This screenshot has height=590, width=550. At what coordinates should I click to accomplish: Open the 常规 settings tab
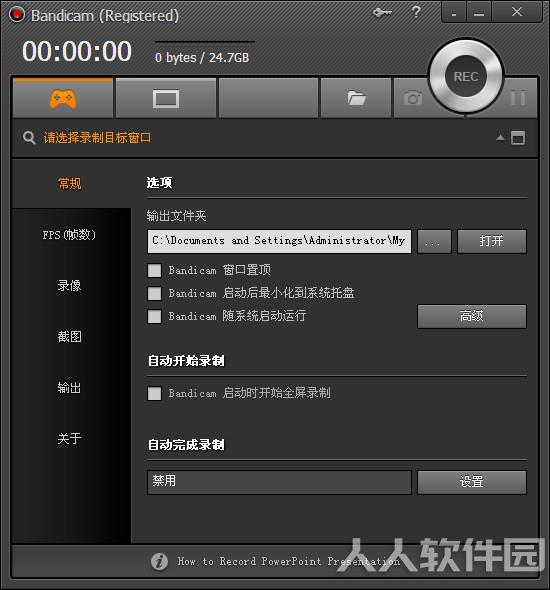click(70, 184)
